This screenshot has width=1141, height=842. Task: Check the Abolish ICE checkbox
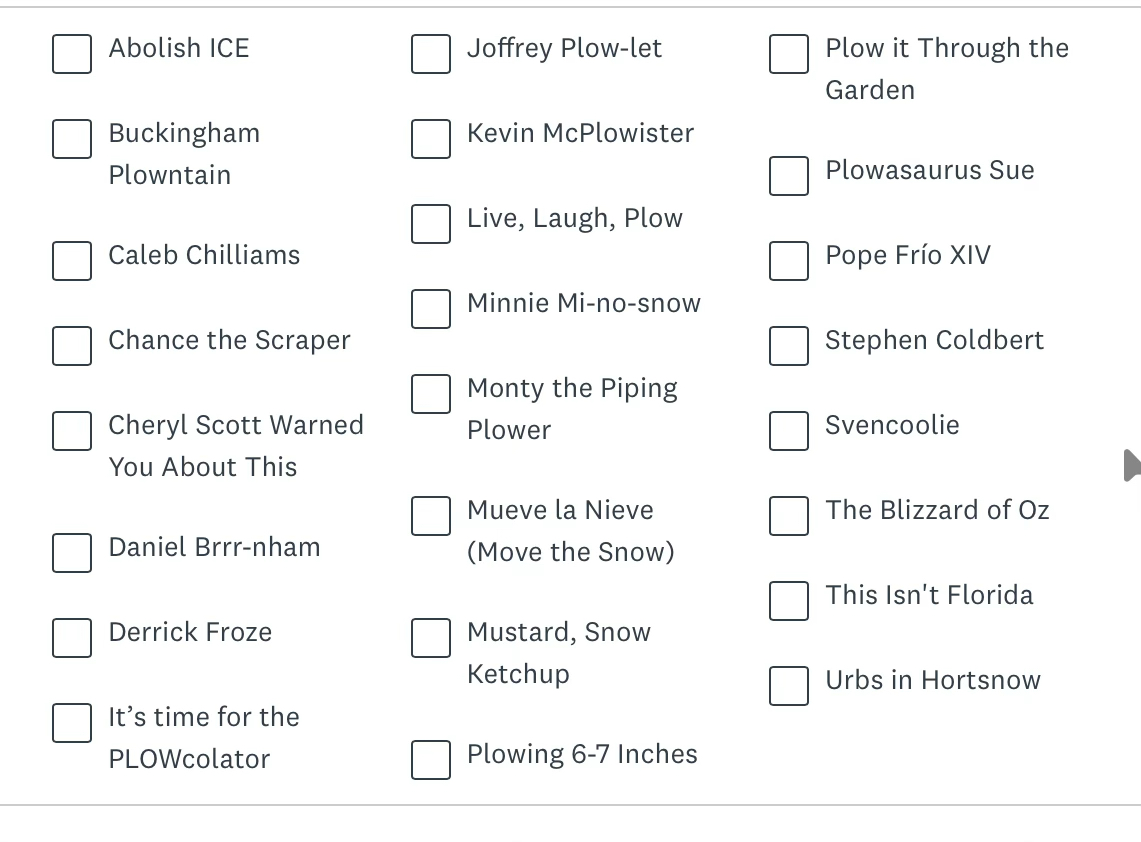click(72, 54)
